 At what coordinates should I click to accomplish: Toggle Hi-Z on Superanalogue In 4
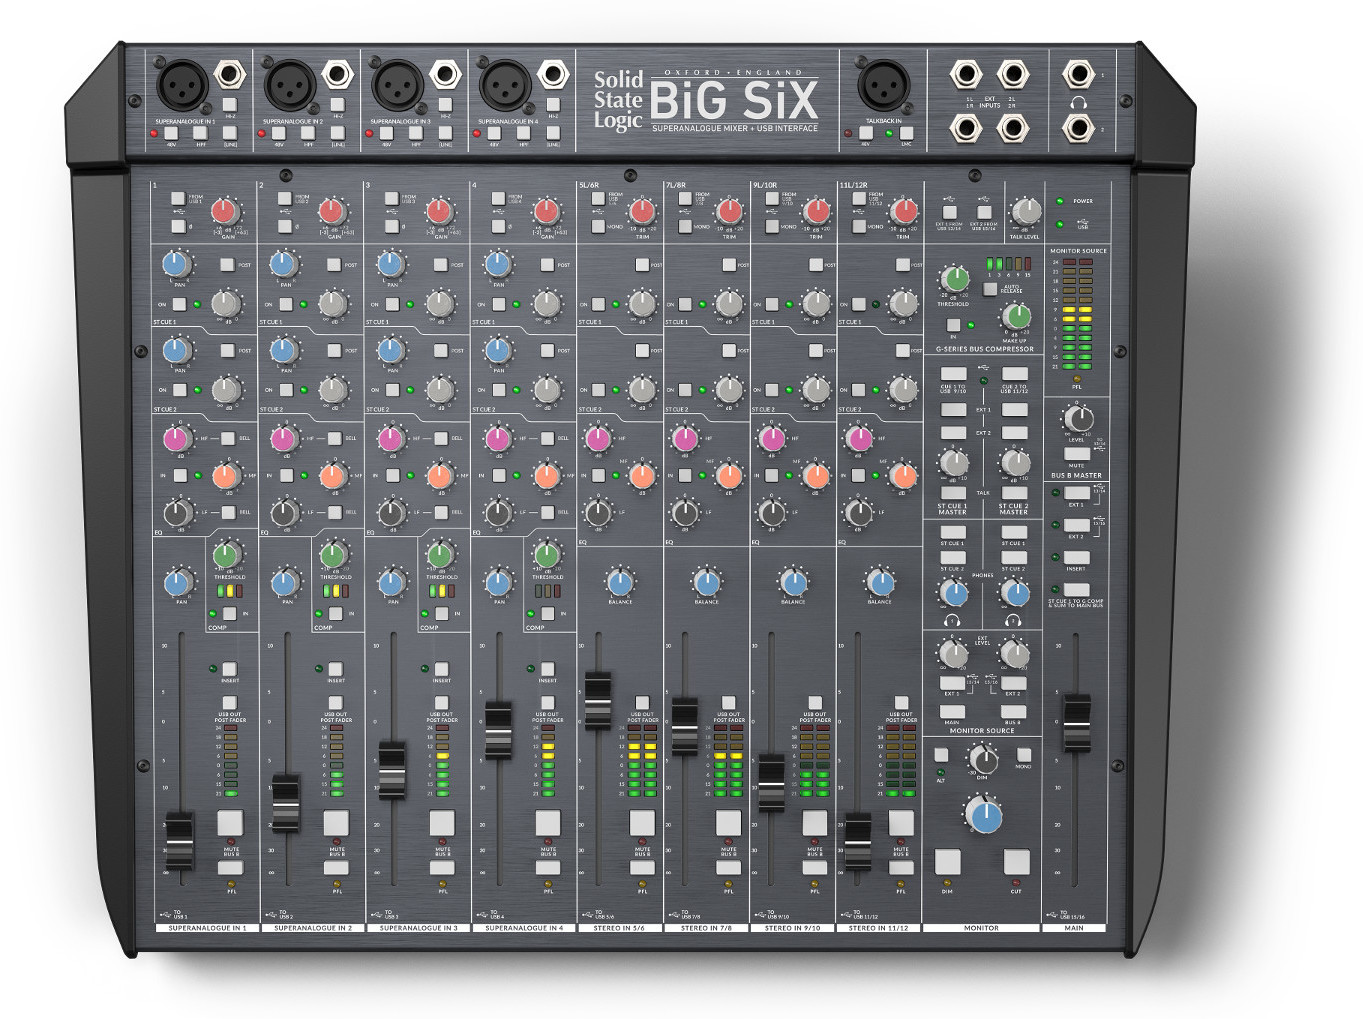553,104
